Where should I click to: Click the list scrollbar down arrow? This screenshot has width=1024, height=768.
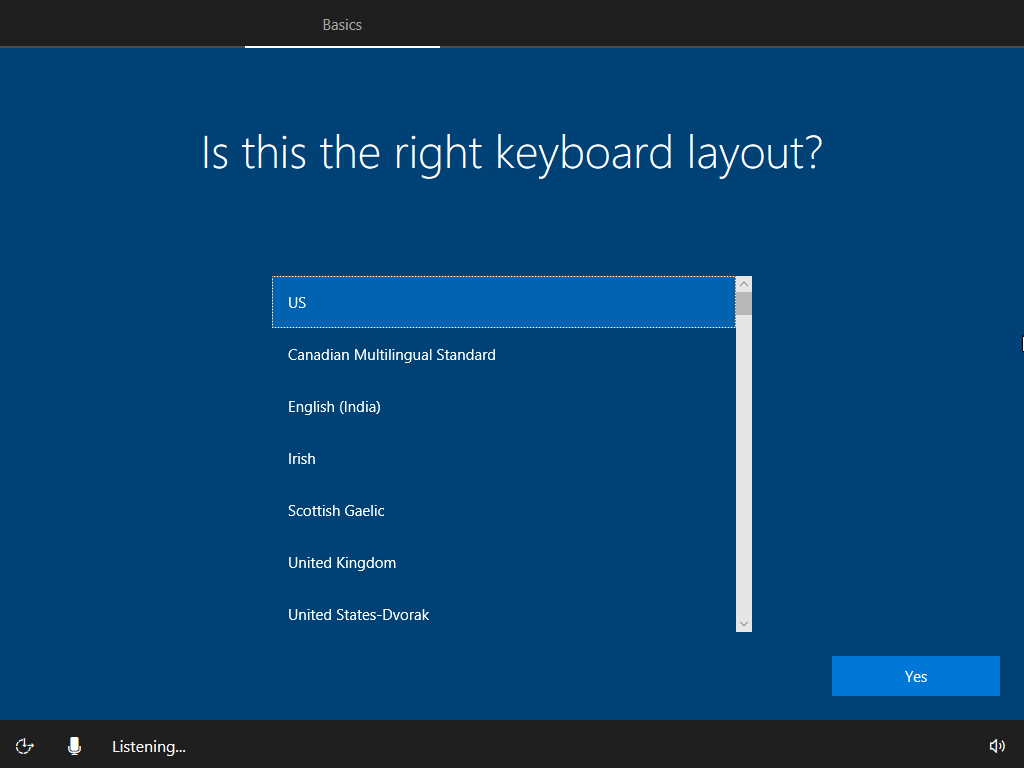[744, 624]
